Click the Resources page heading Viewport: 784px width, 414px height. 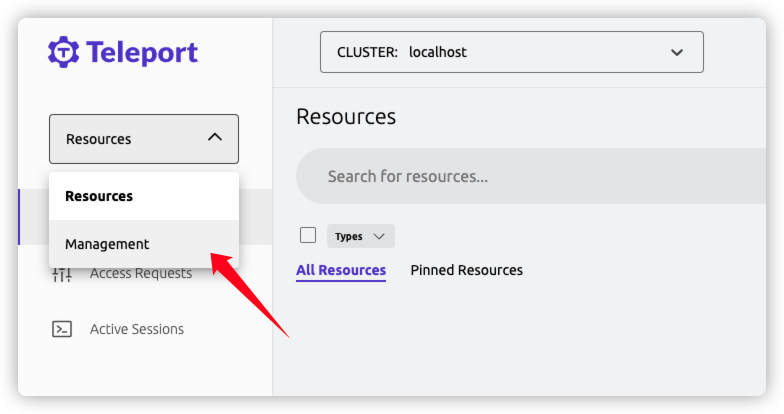346,116
